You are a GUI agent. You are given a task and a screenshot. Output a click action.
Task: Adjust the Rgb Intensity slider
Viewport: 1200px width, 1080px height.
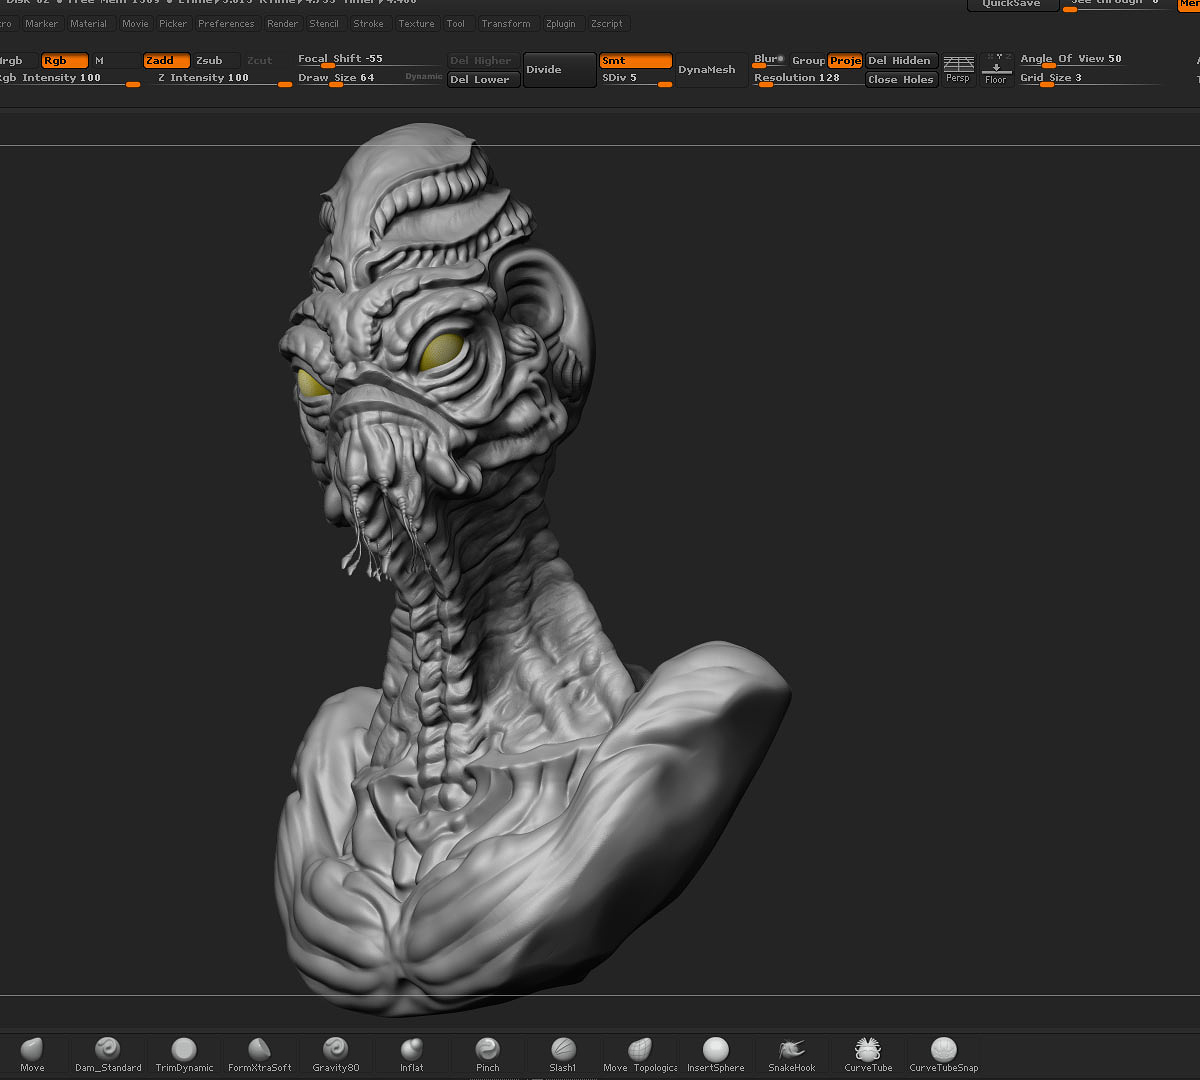point(70,79)
